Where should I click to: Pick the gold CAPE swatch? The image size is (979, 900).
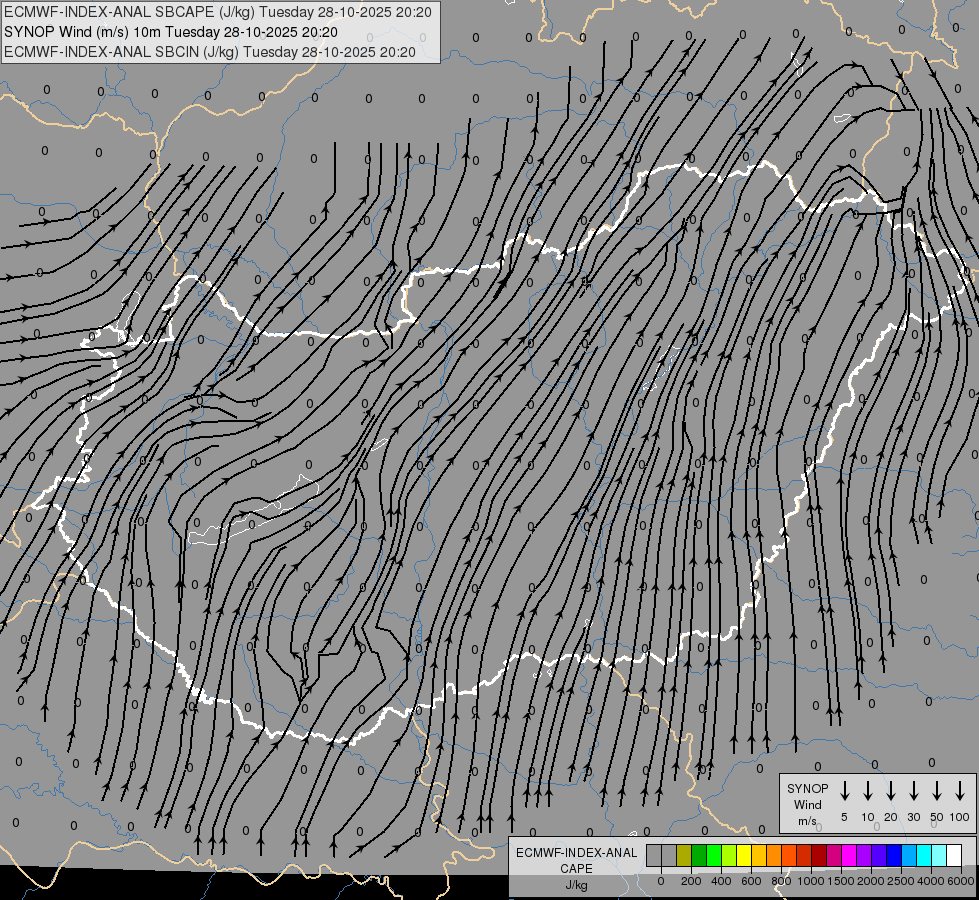[x=759, y=855]
